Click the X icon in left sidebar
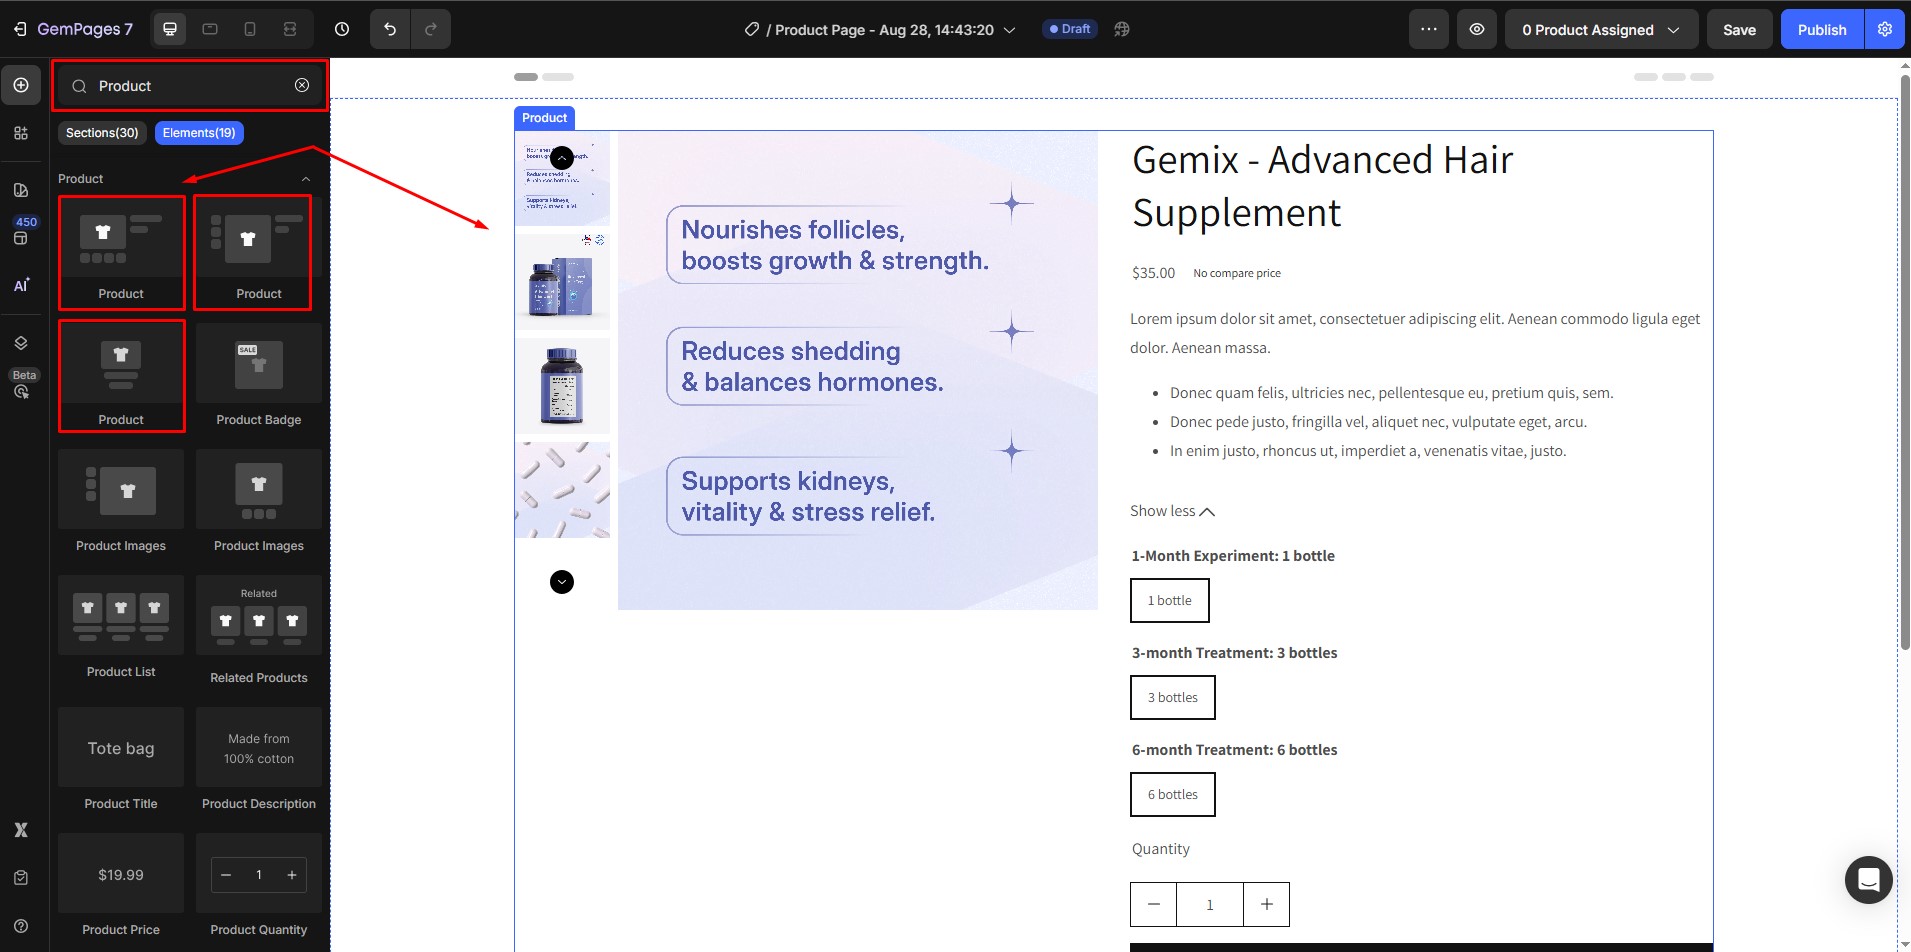1911x952 pixels. coord(21,830)
